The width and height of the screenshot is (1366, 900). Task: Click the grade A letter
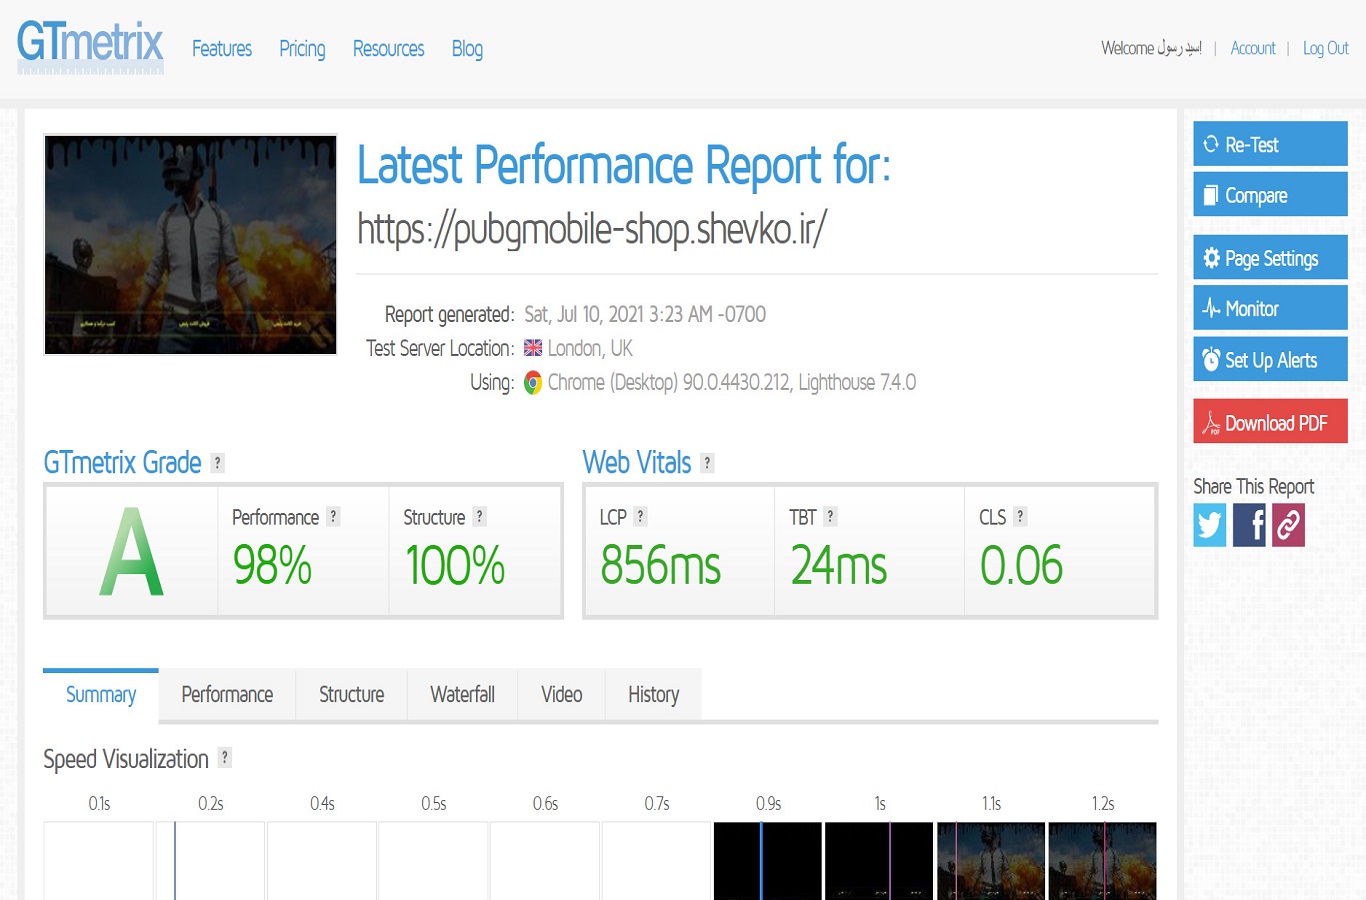(131, 552)
